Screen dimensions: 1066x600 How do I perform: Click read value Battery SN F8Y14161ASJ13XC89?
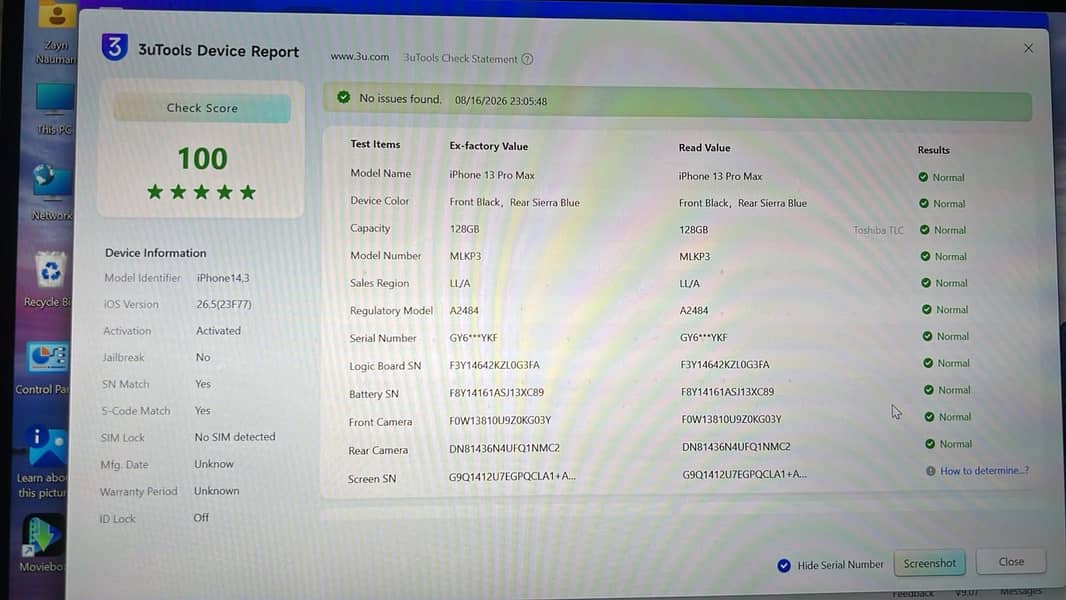point(727,392)
